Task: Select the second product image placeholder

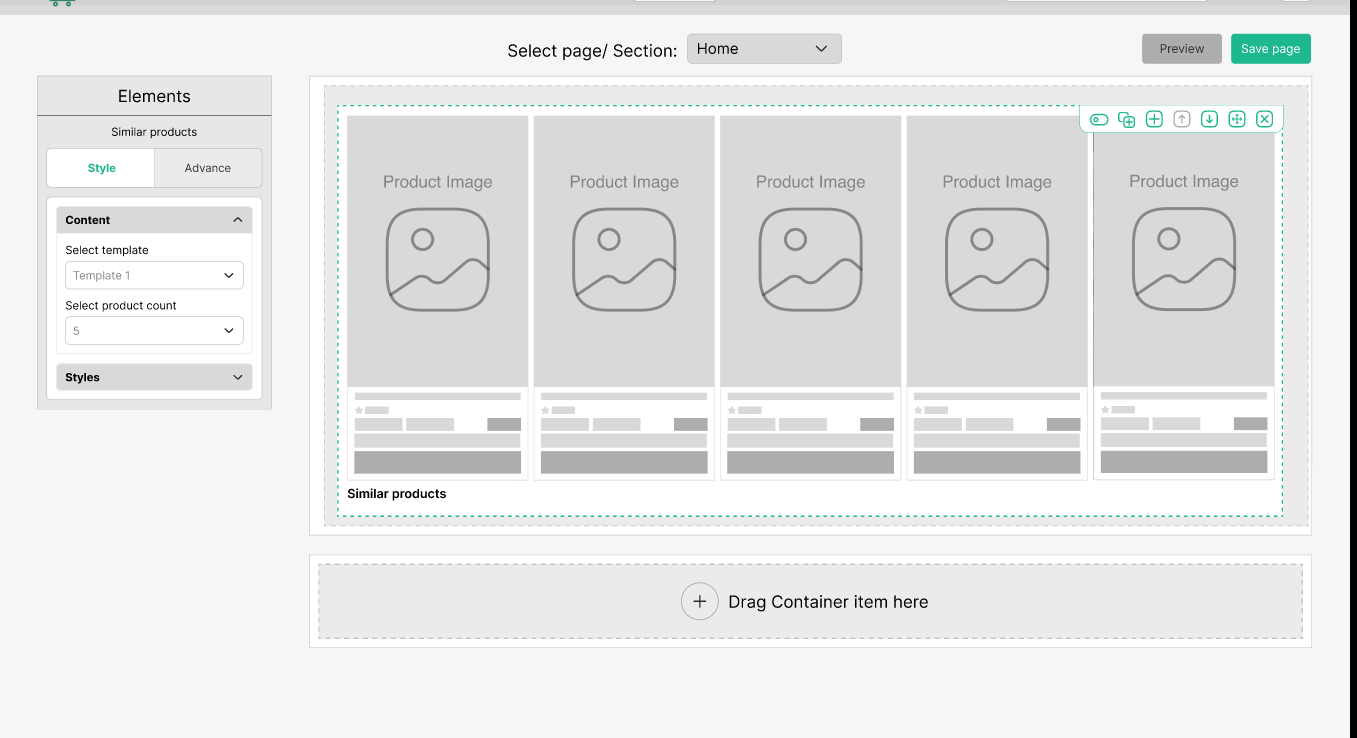Action: point(624,251)
